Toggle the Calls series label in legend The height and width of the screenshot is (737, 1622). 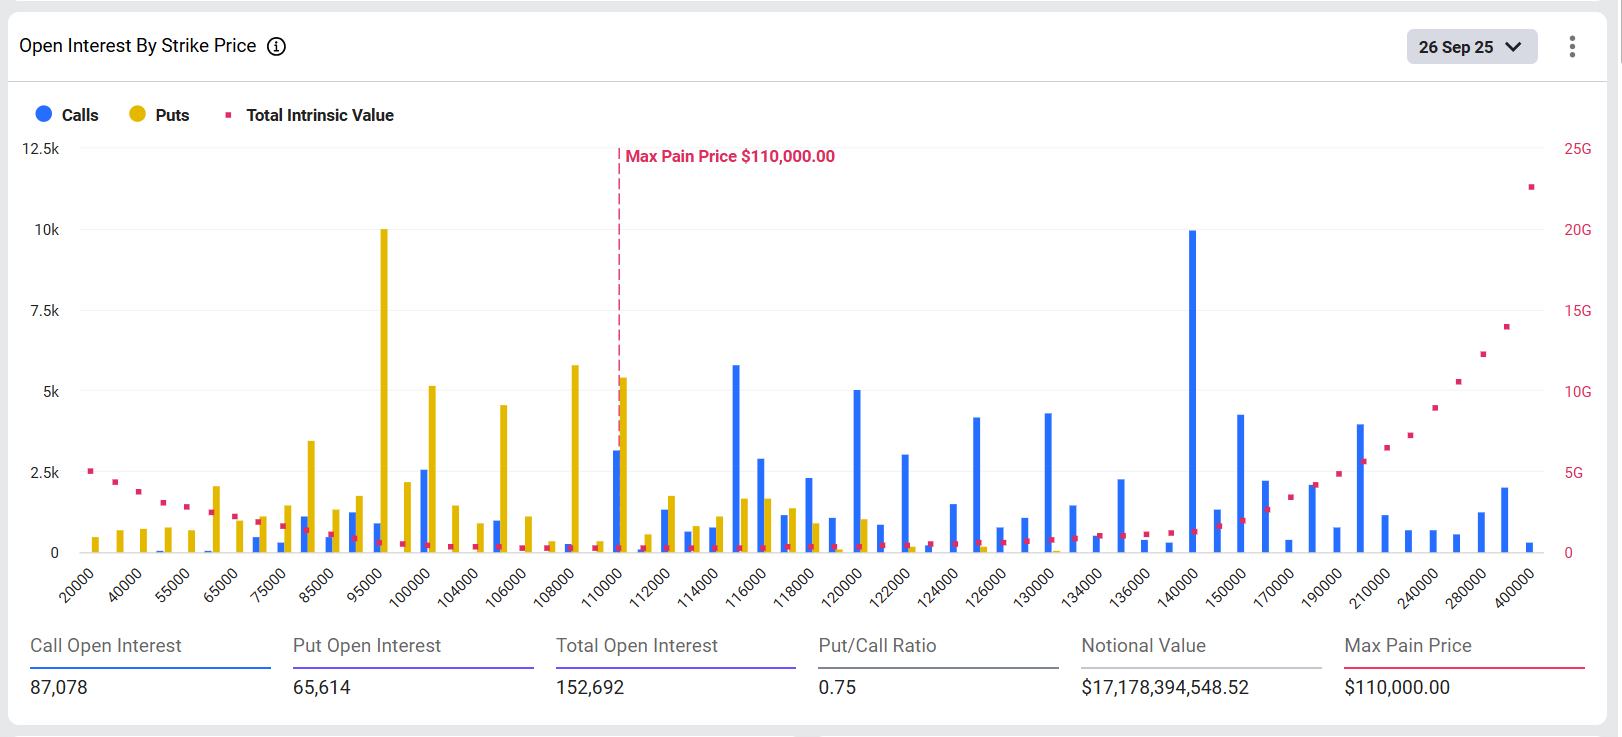(80, 115)
